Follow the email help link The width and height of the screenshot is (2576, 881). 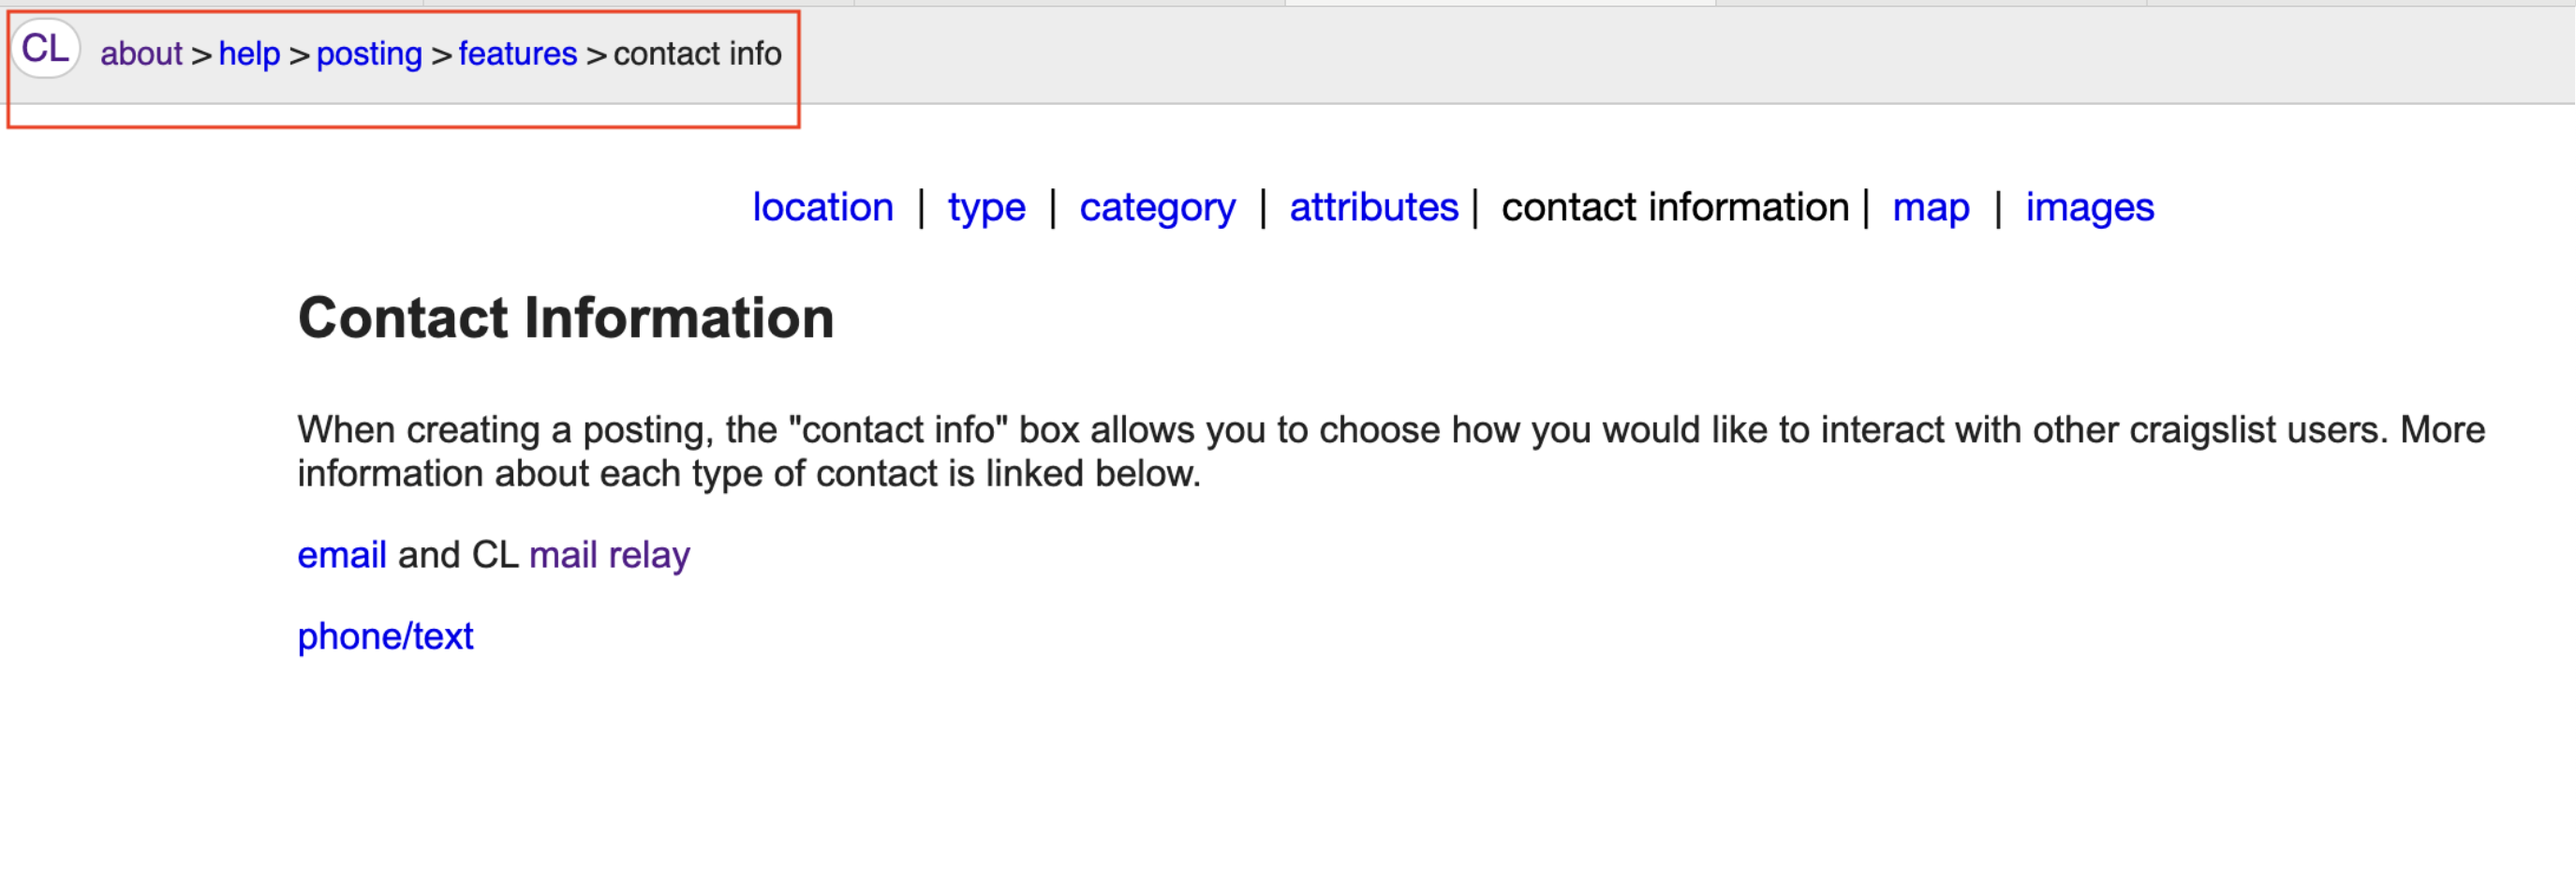[x=341, y=555]
